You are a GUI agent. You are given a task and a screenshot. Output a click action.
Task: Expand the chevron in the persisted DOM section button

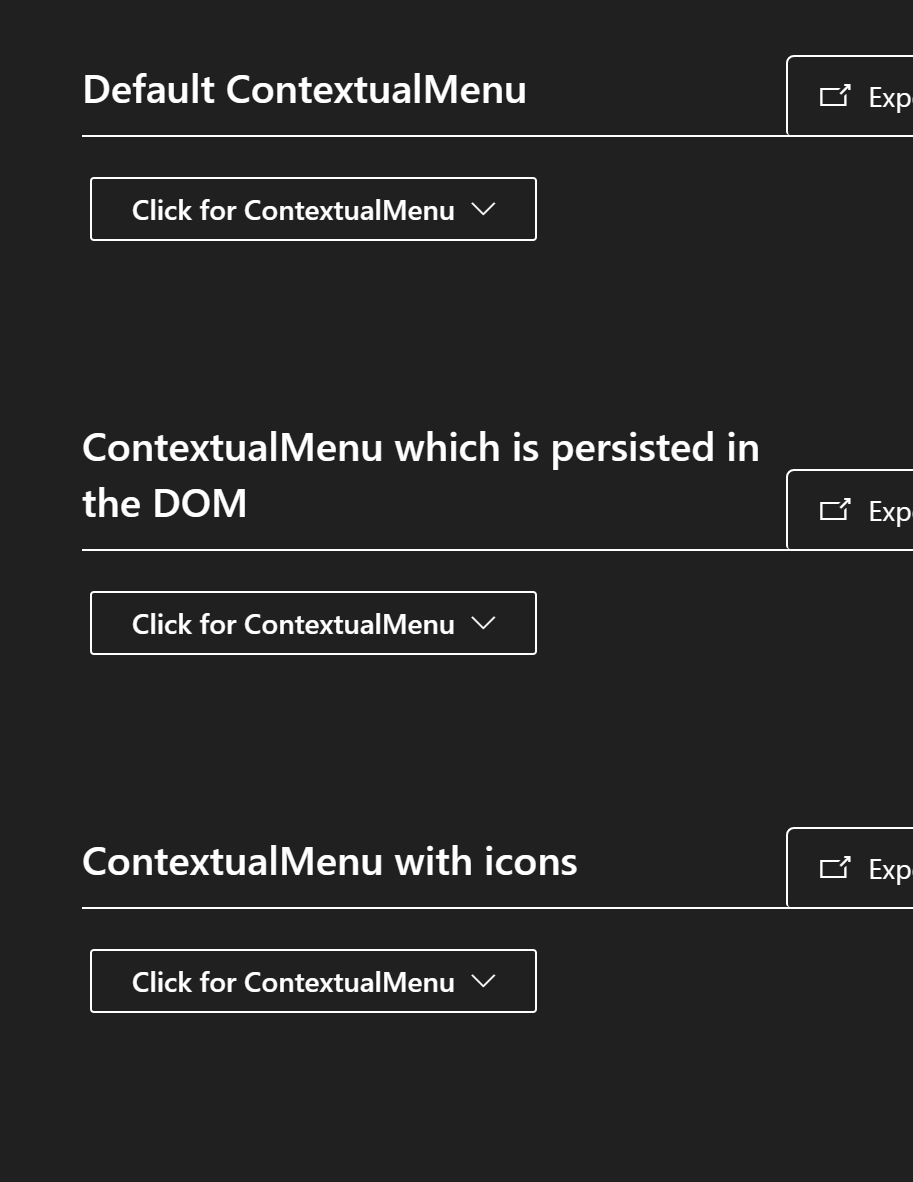483,623
